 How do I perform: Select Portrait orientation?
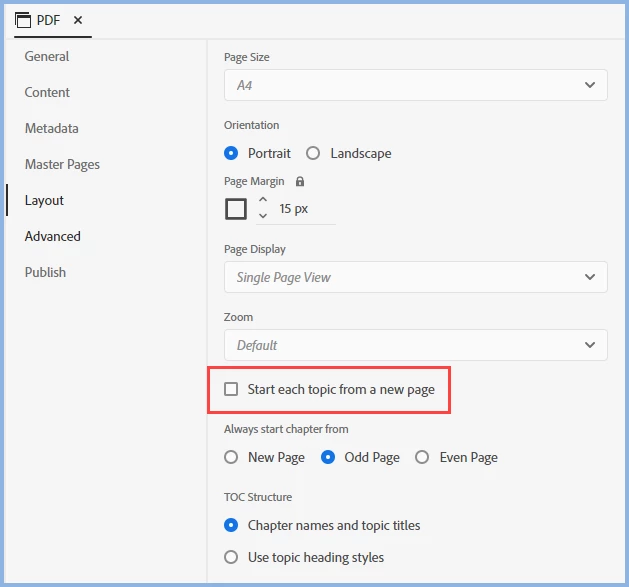[x=231, y=153]
